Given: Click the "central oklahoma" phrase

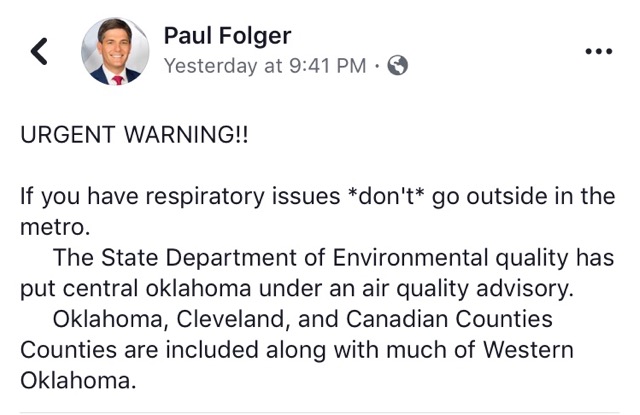Looking at the screenshot, I should click(157, 289).
